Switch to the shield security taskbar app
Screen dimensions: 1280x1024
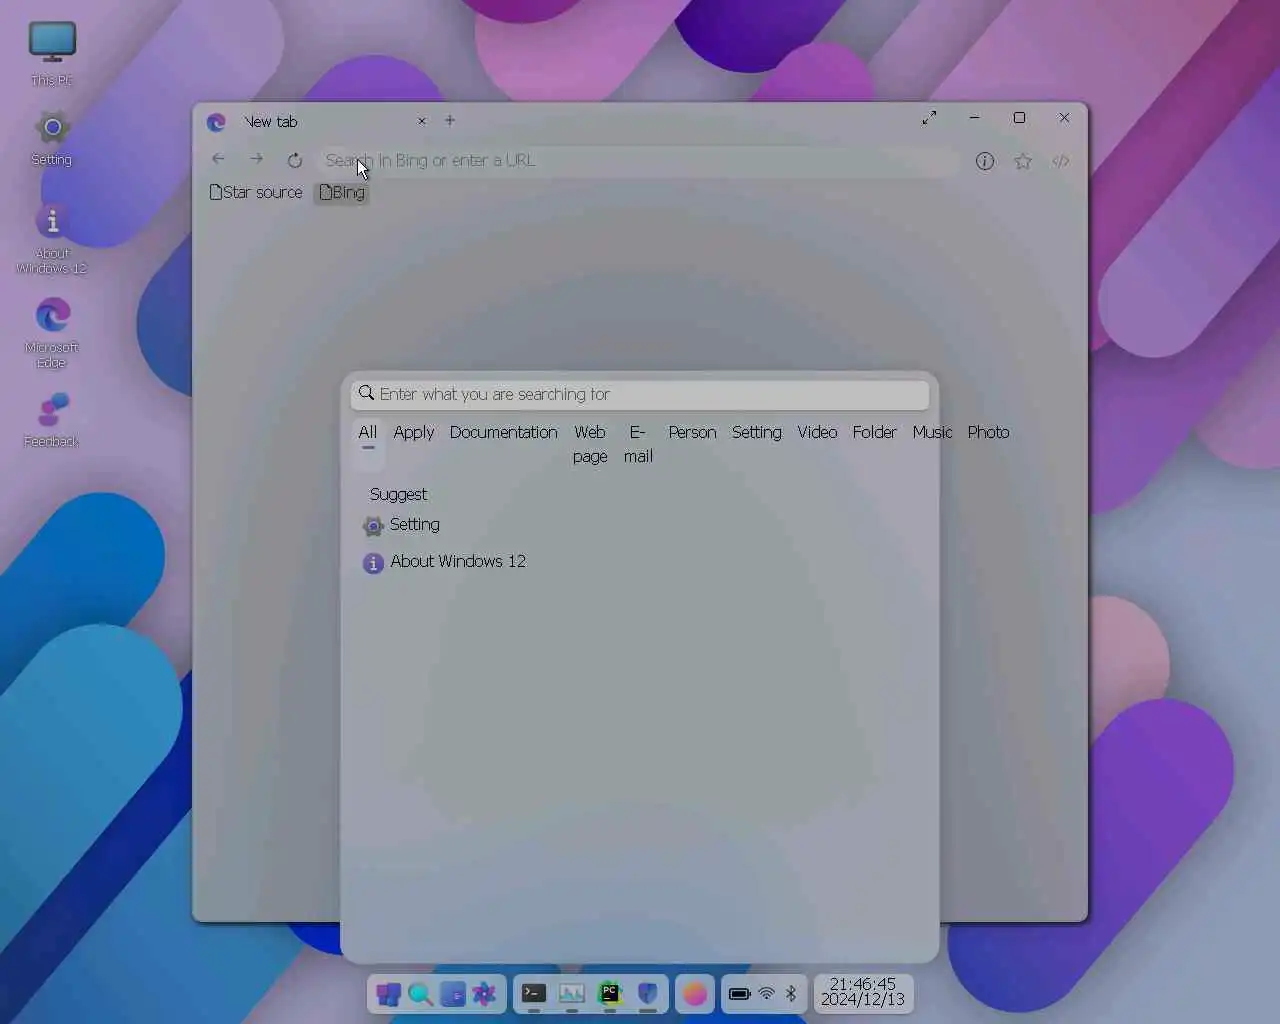pyautogui.click(x=648, y=994)
